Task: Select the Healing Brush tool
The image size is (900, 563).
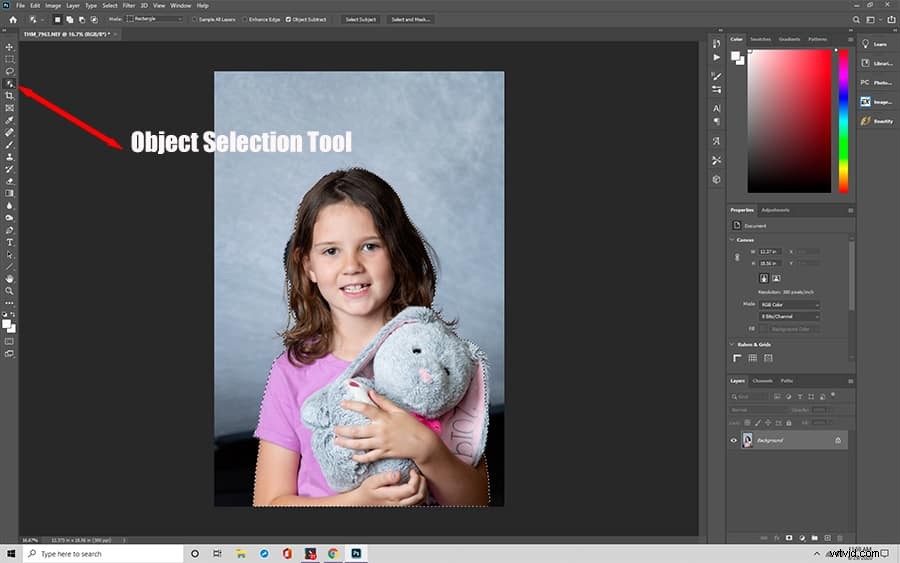Action: click(x=9, y=133)
